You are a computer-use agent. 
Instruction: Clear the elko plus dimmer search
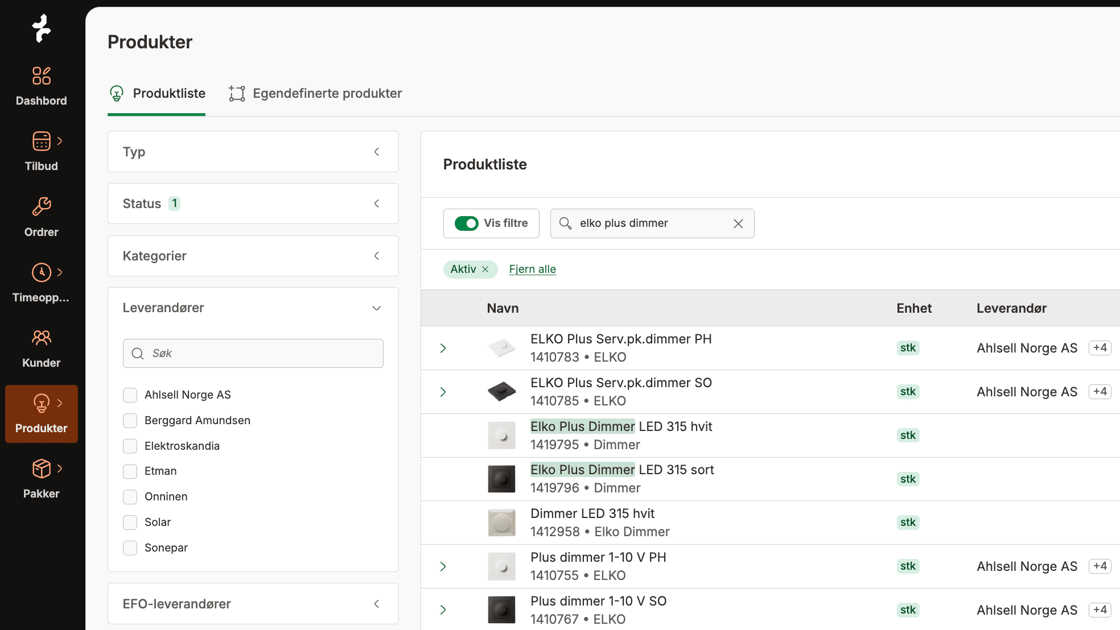click(738, 224)
